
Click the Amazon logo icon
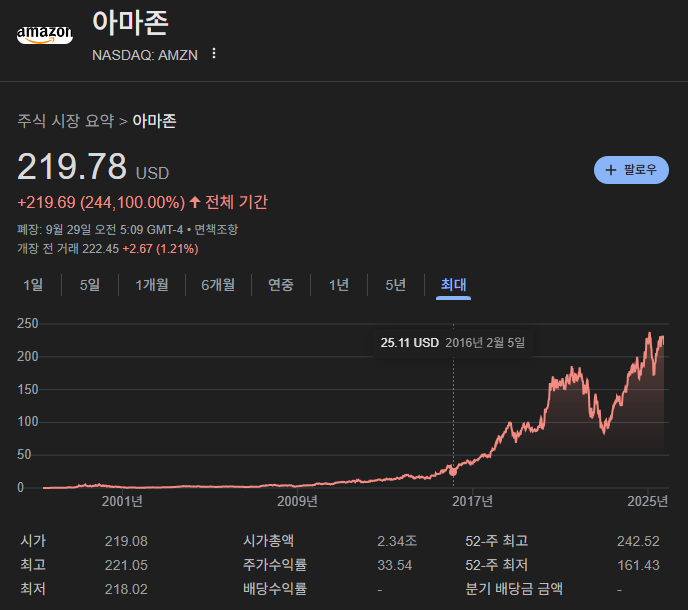(x=45, y=34)
